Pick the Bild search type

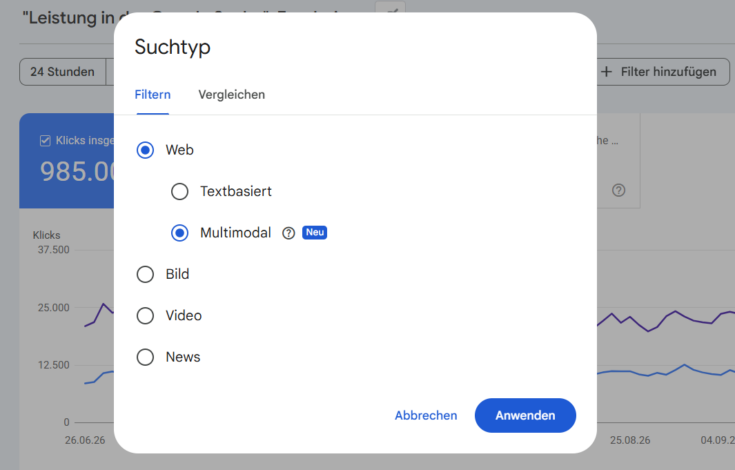coord(145,274)
